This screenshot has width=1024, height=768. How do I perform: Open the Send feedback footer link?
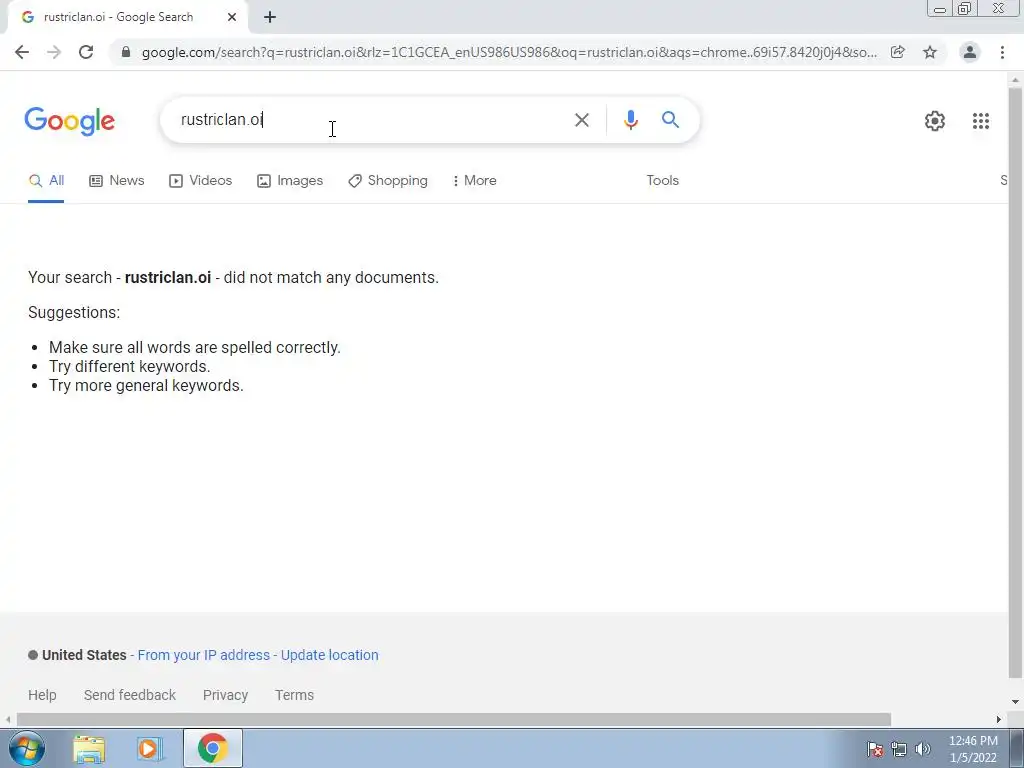129,695
